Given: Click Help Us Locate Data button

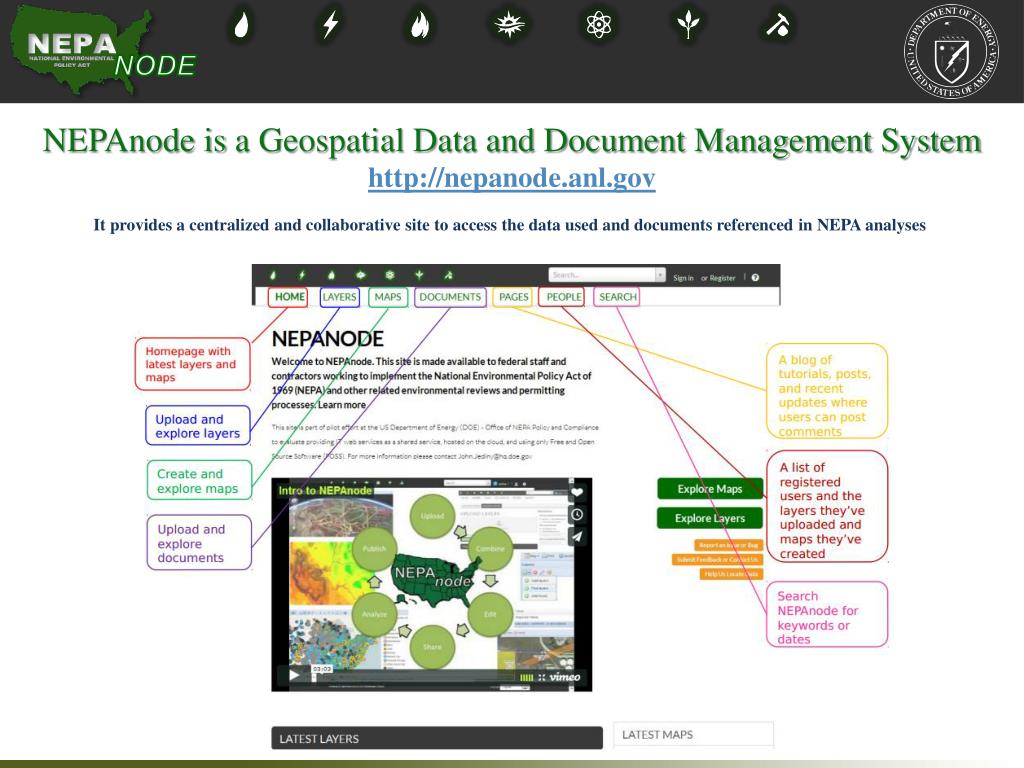Looking at the screenshot, I should [731, 574].
